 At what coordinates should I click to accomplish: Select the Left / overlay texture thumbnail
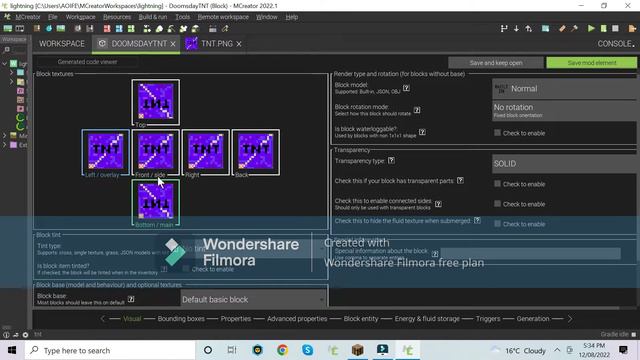(105, 152)
